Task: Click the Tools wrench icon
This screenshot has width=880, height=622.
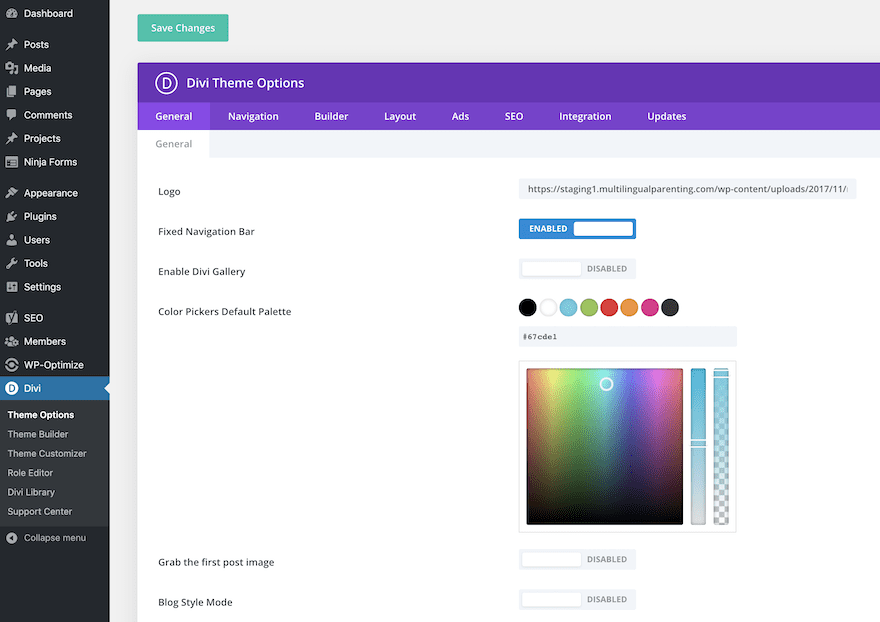Action: click(x=12, y=263)
